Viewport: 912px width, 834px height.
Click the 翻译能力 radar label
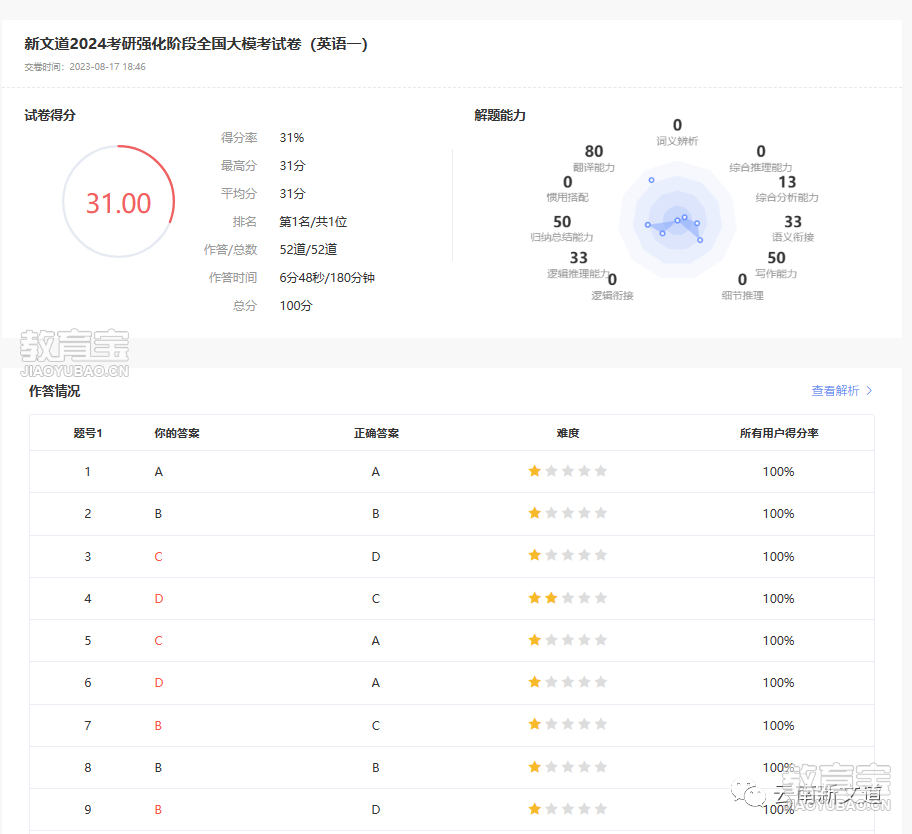click(594, 167)
